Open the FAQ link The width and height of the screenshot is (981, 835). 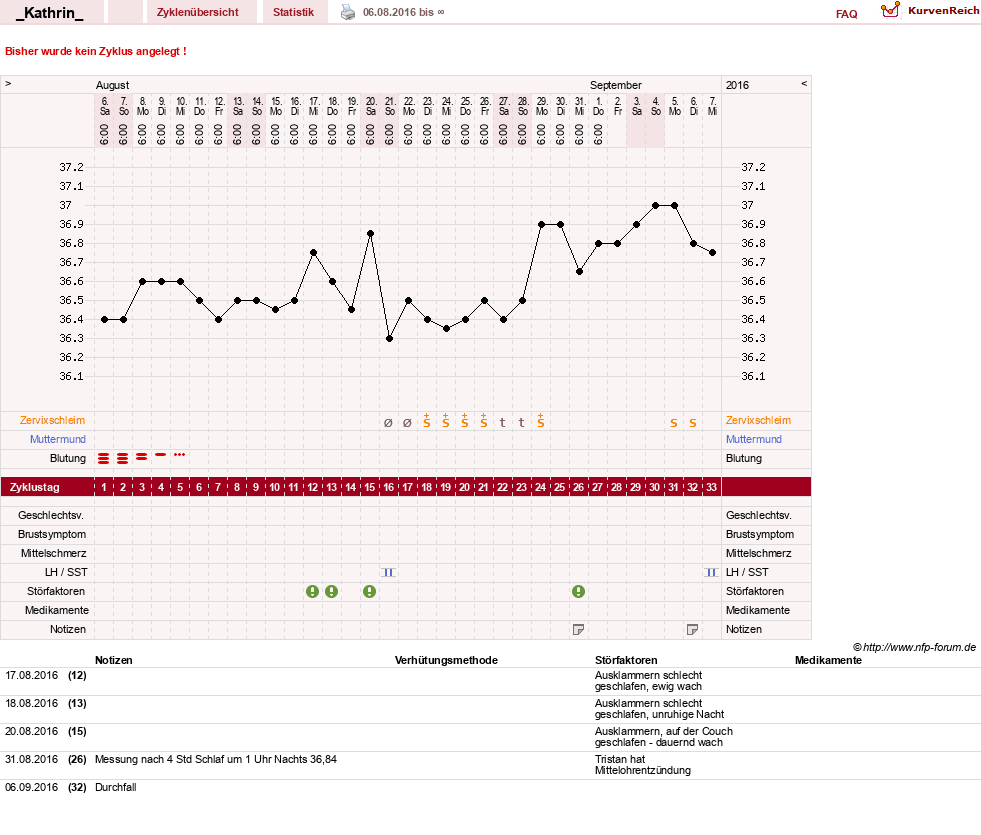(x=846, y=14)
